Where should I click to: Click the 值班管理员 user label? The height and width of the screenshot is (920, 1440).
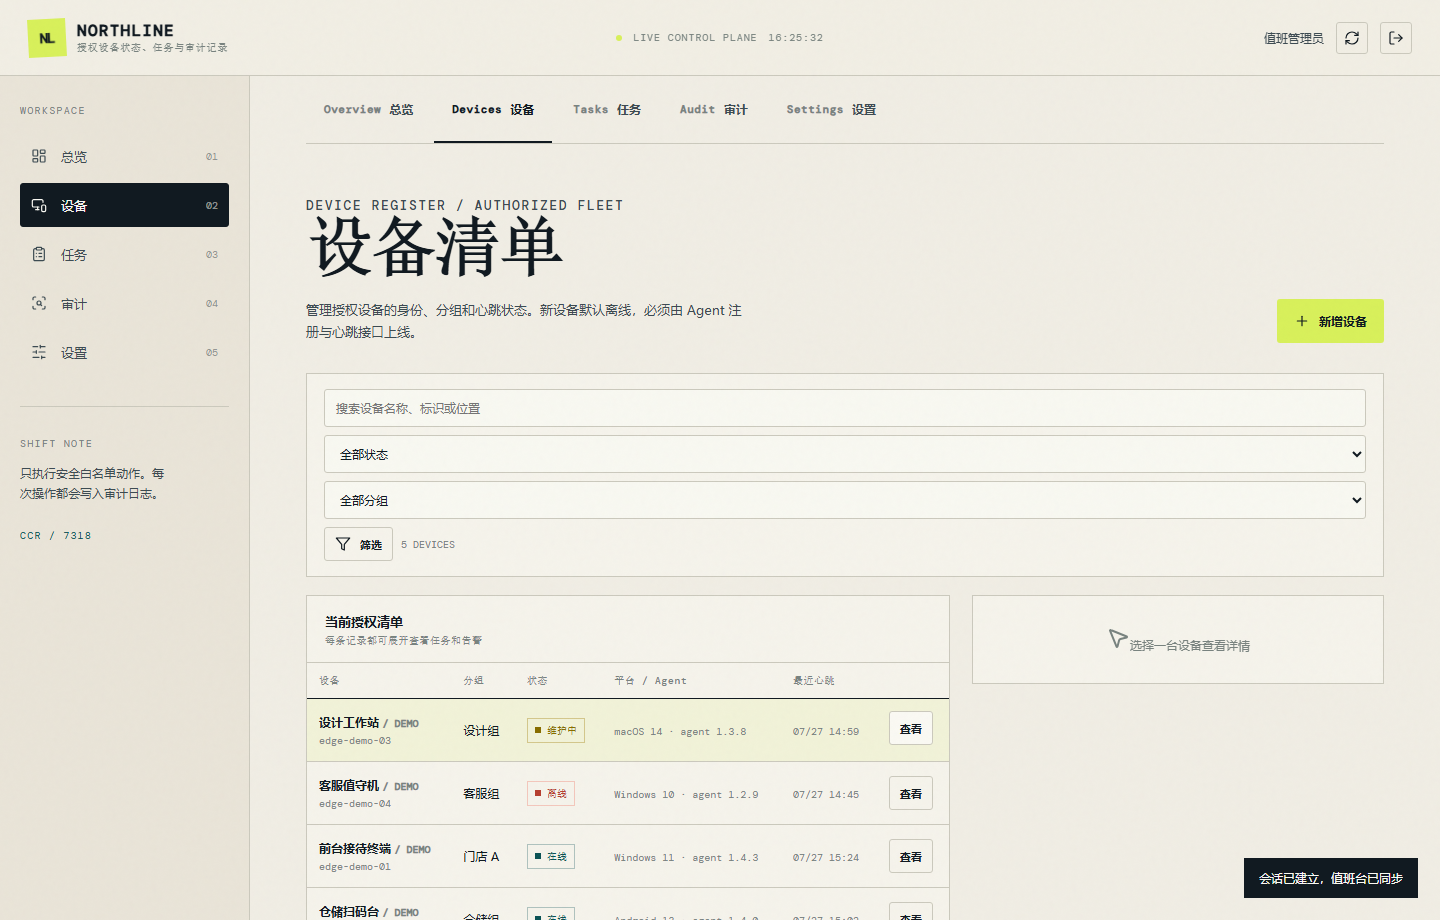[1293, 38]
